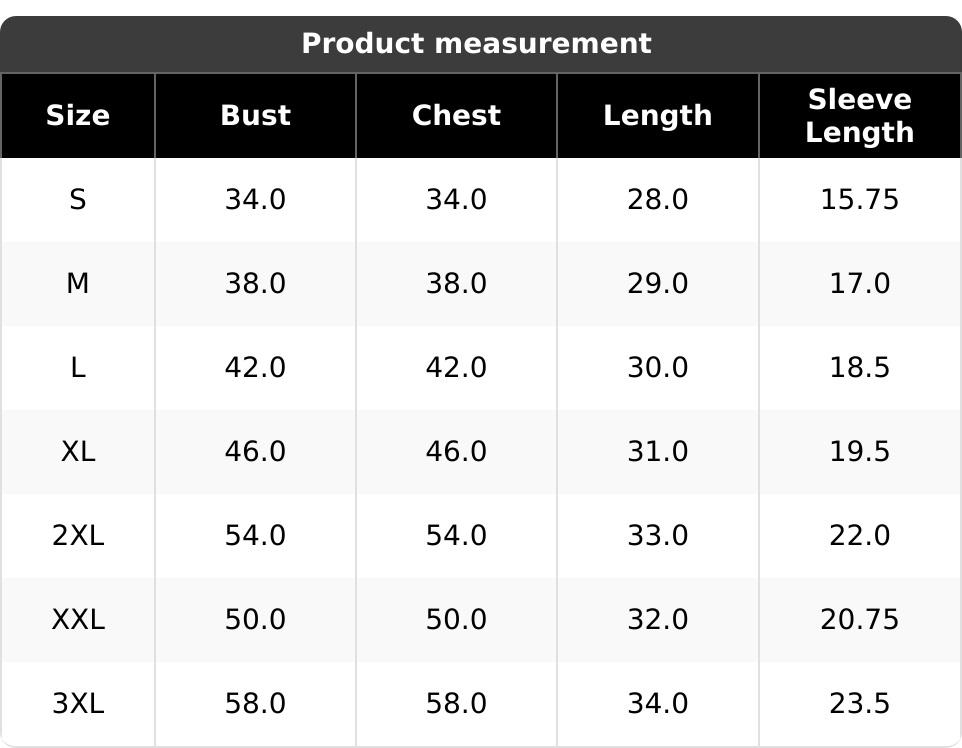Viewport: 962px width, 748px height.
Task: Click the 3XL size row label
Action: (x=78, y=704)
